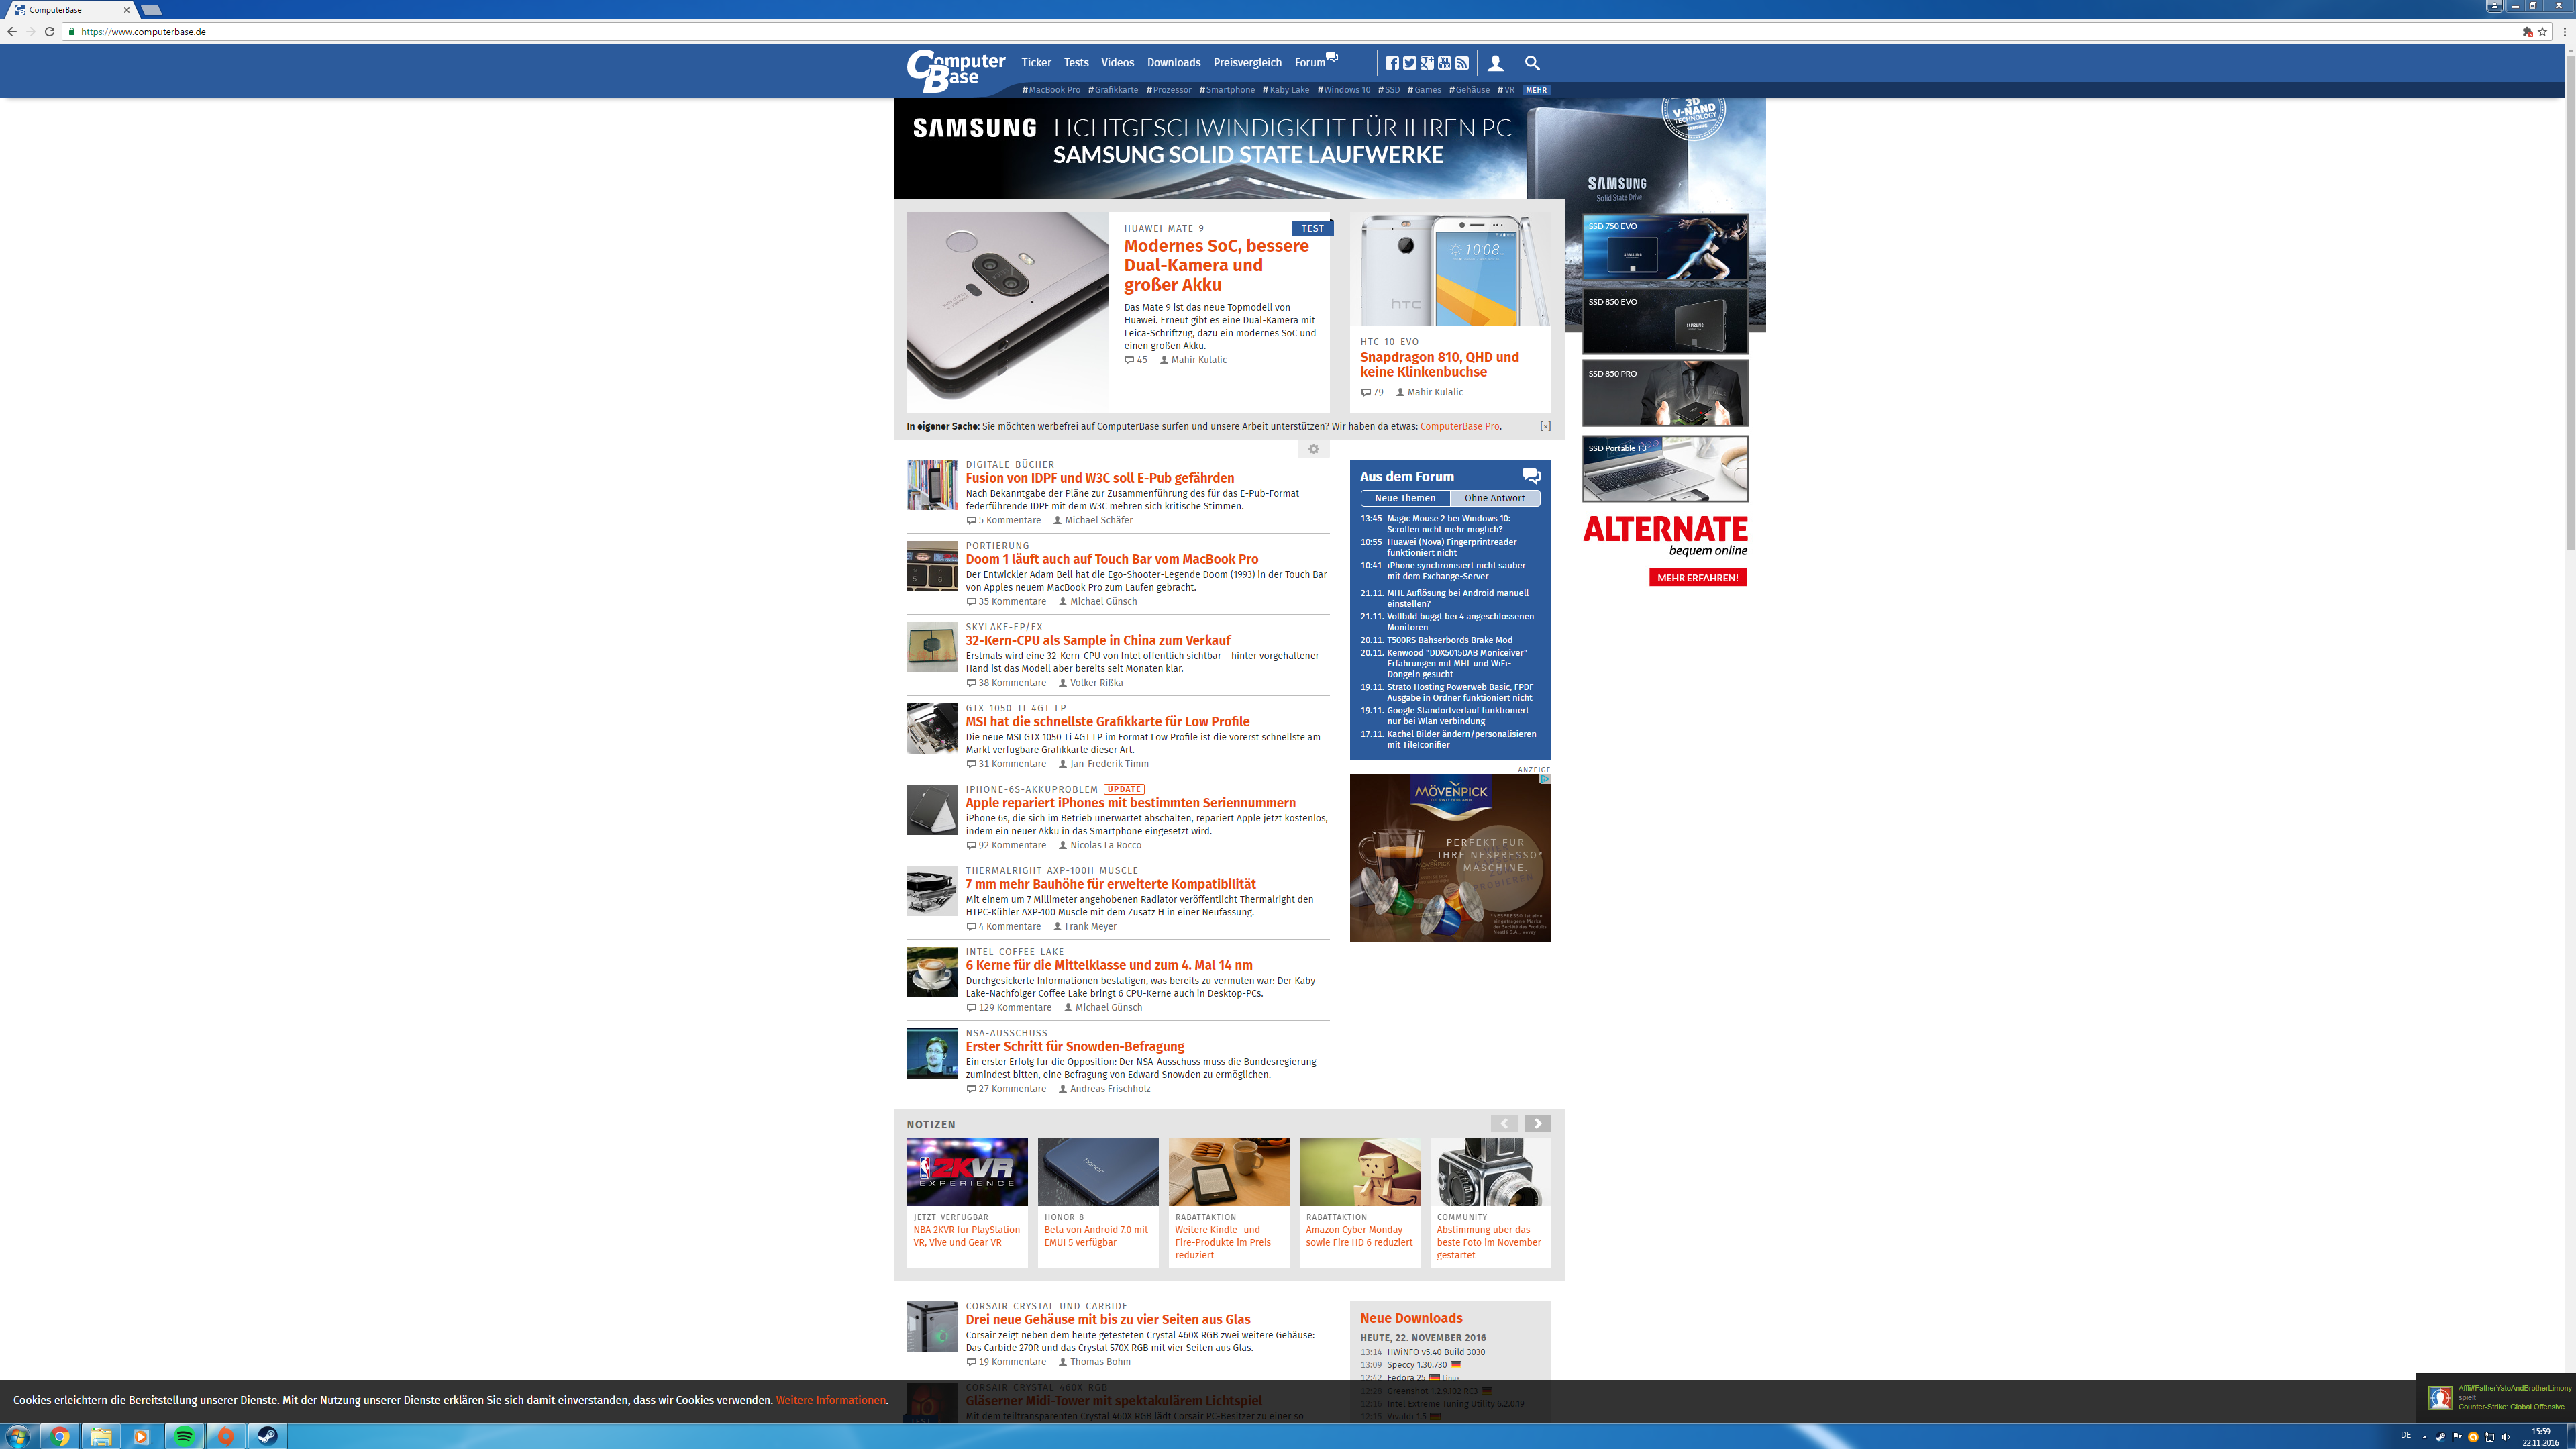Show previous Notizen items with left arrow
2576x1449 pixels.
pos(1504,1123)
